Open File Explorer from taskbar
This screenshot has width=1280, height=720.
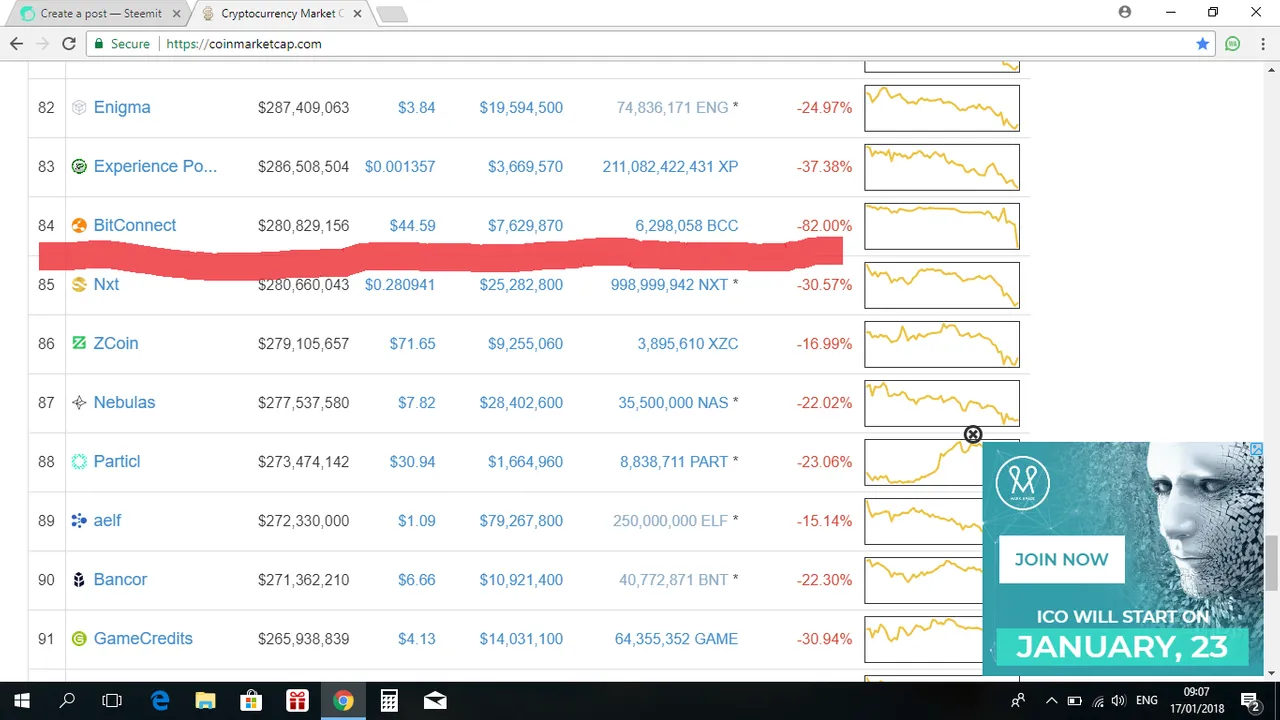[x=205, y=701]
